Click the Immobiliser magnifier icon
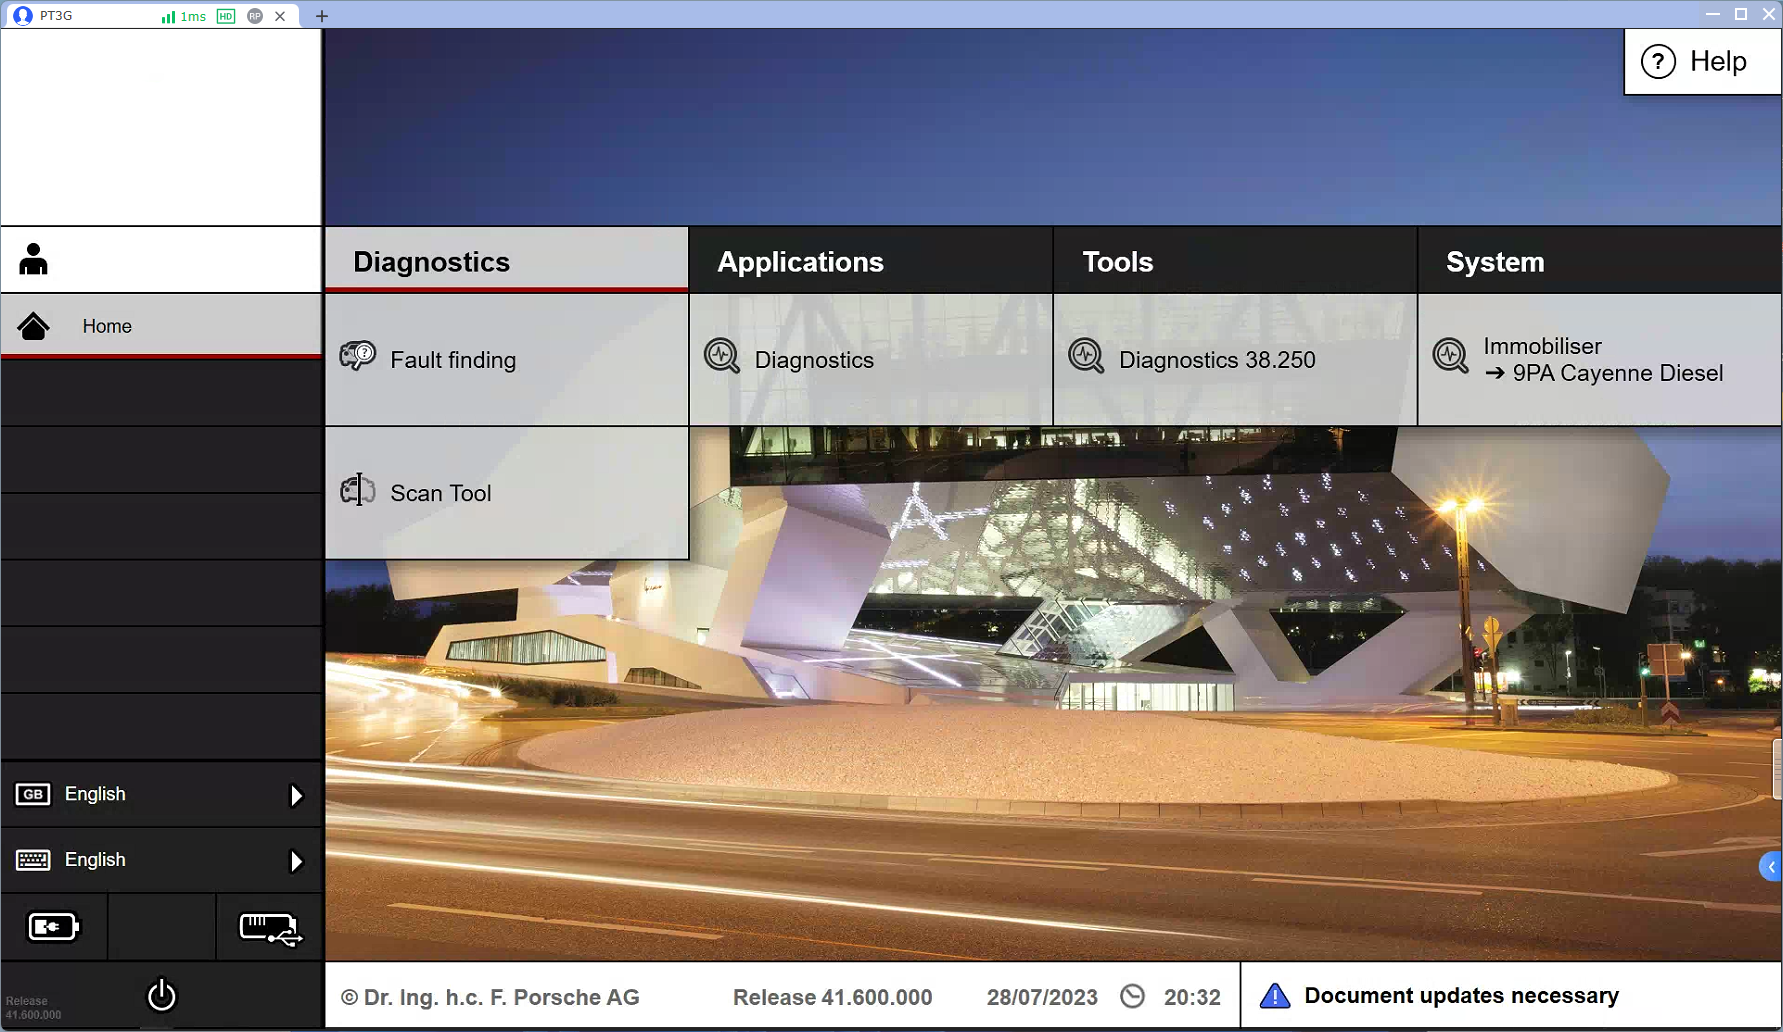Viewport: 1783px width, 1032px height. coord(1449,355)
